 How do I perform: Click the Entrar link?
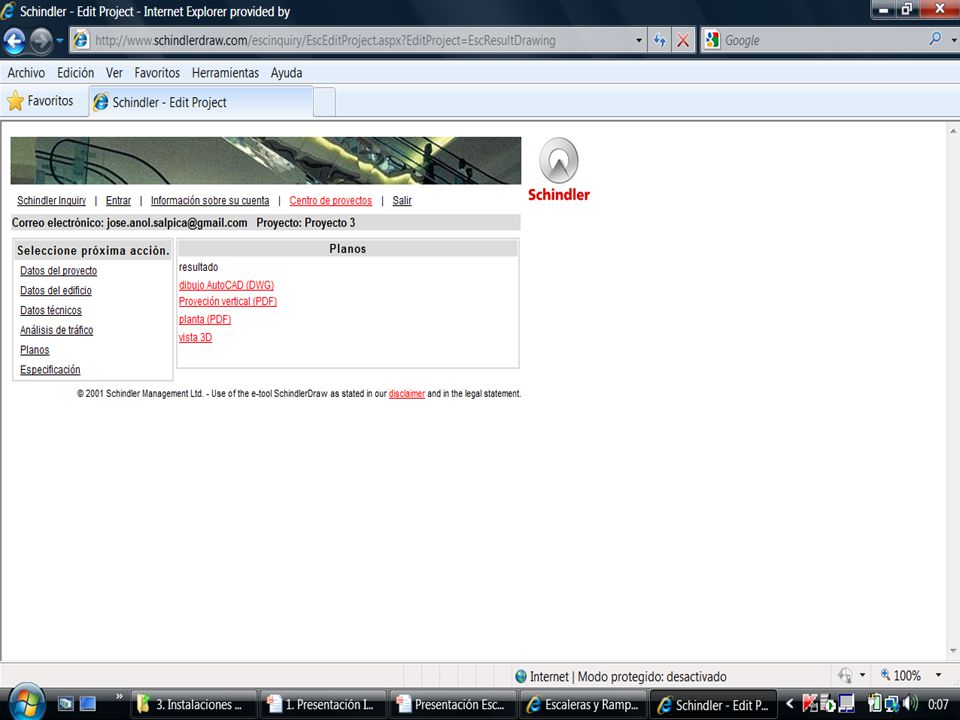click(x=118, y=201)
